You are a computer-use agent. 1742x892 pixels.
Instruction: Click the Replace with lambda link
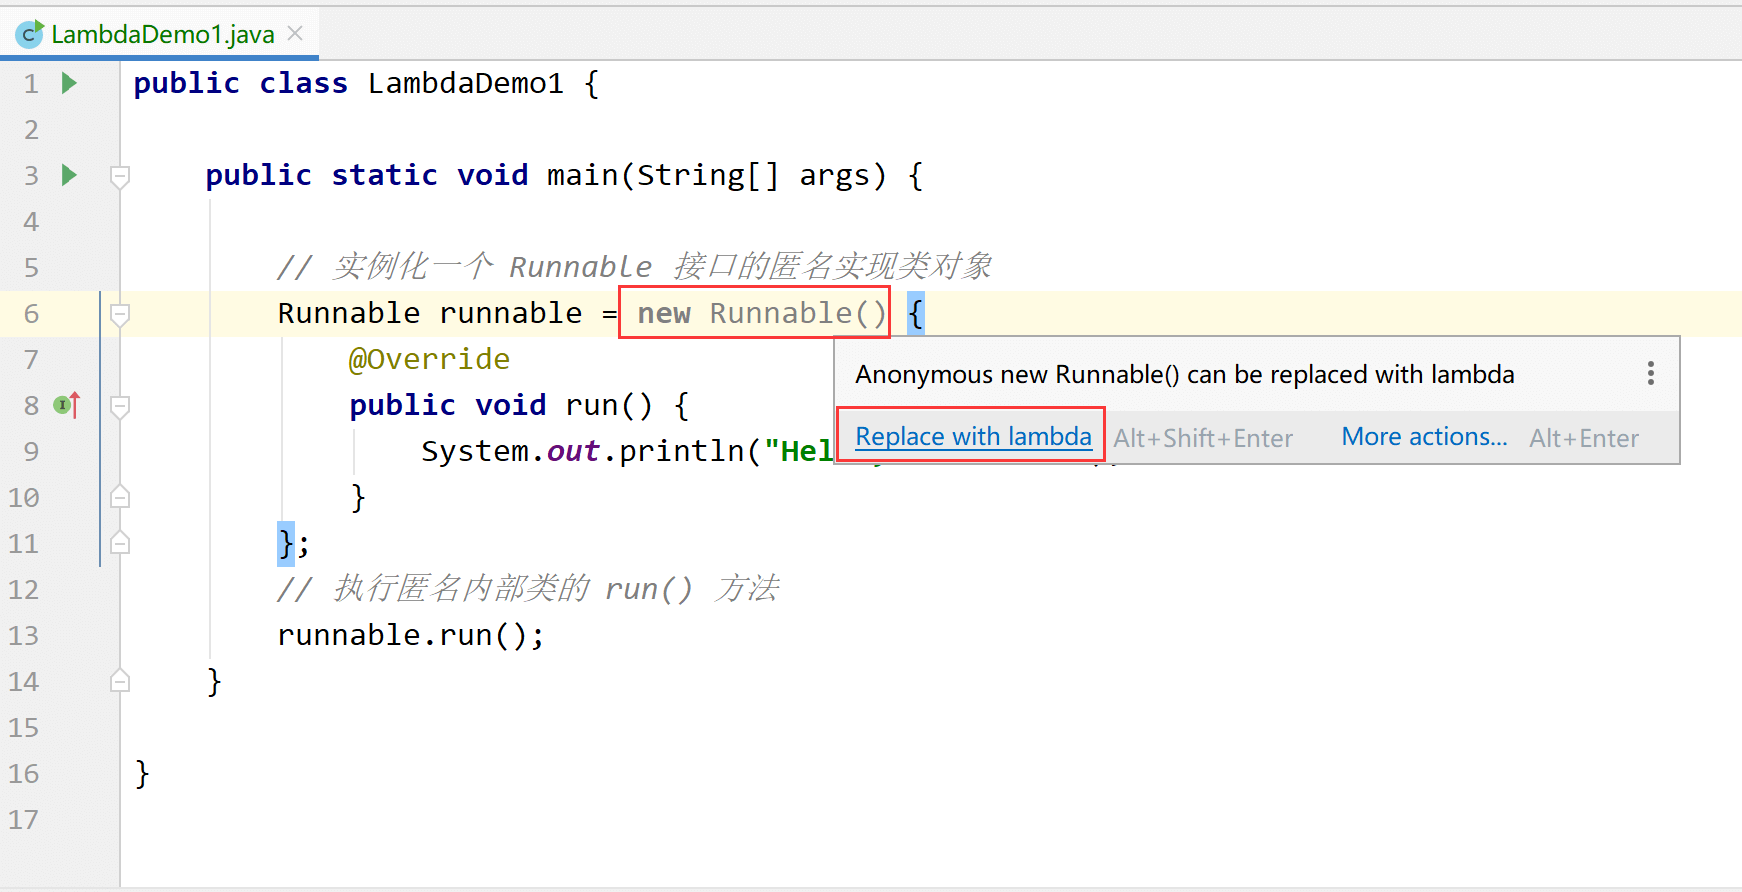pyautogui.click(x=973, y=437)
